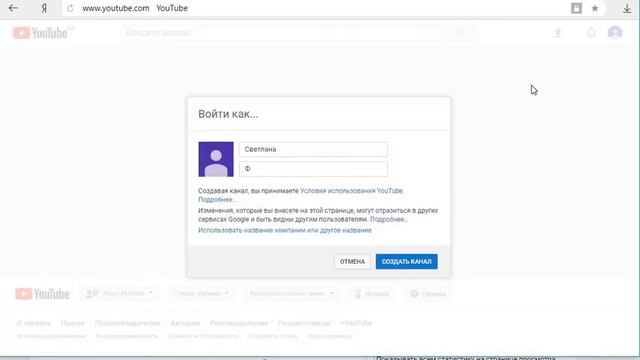Viewport: 640px width, 360px height.
Task: Open the +YouTube footer link
Action: pos(356,323)
